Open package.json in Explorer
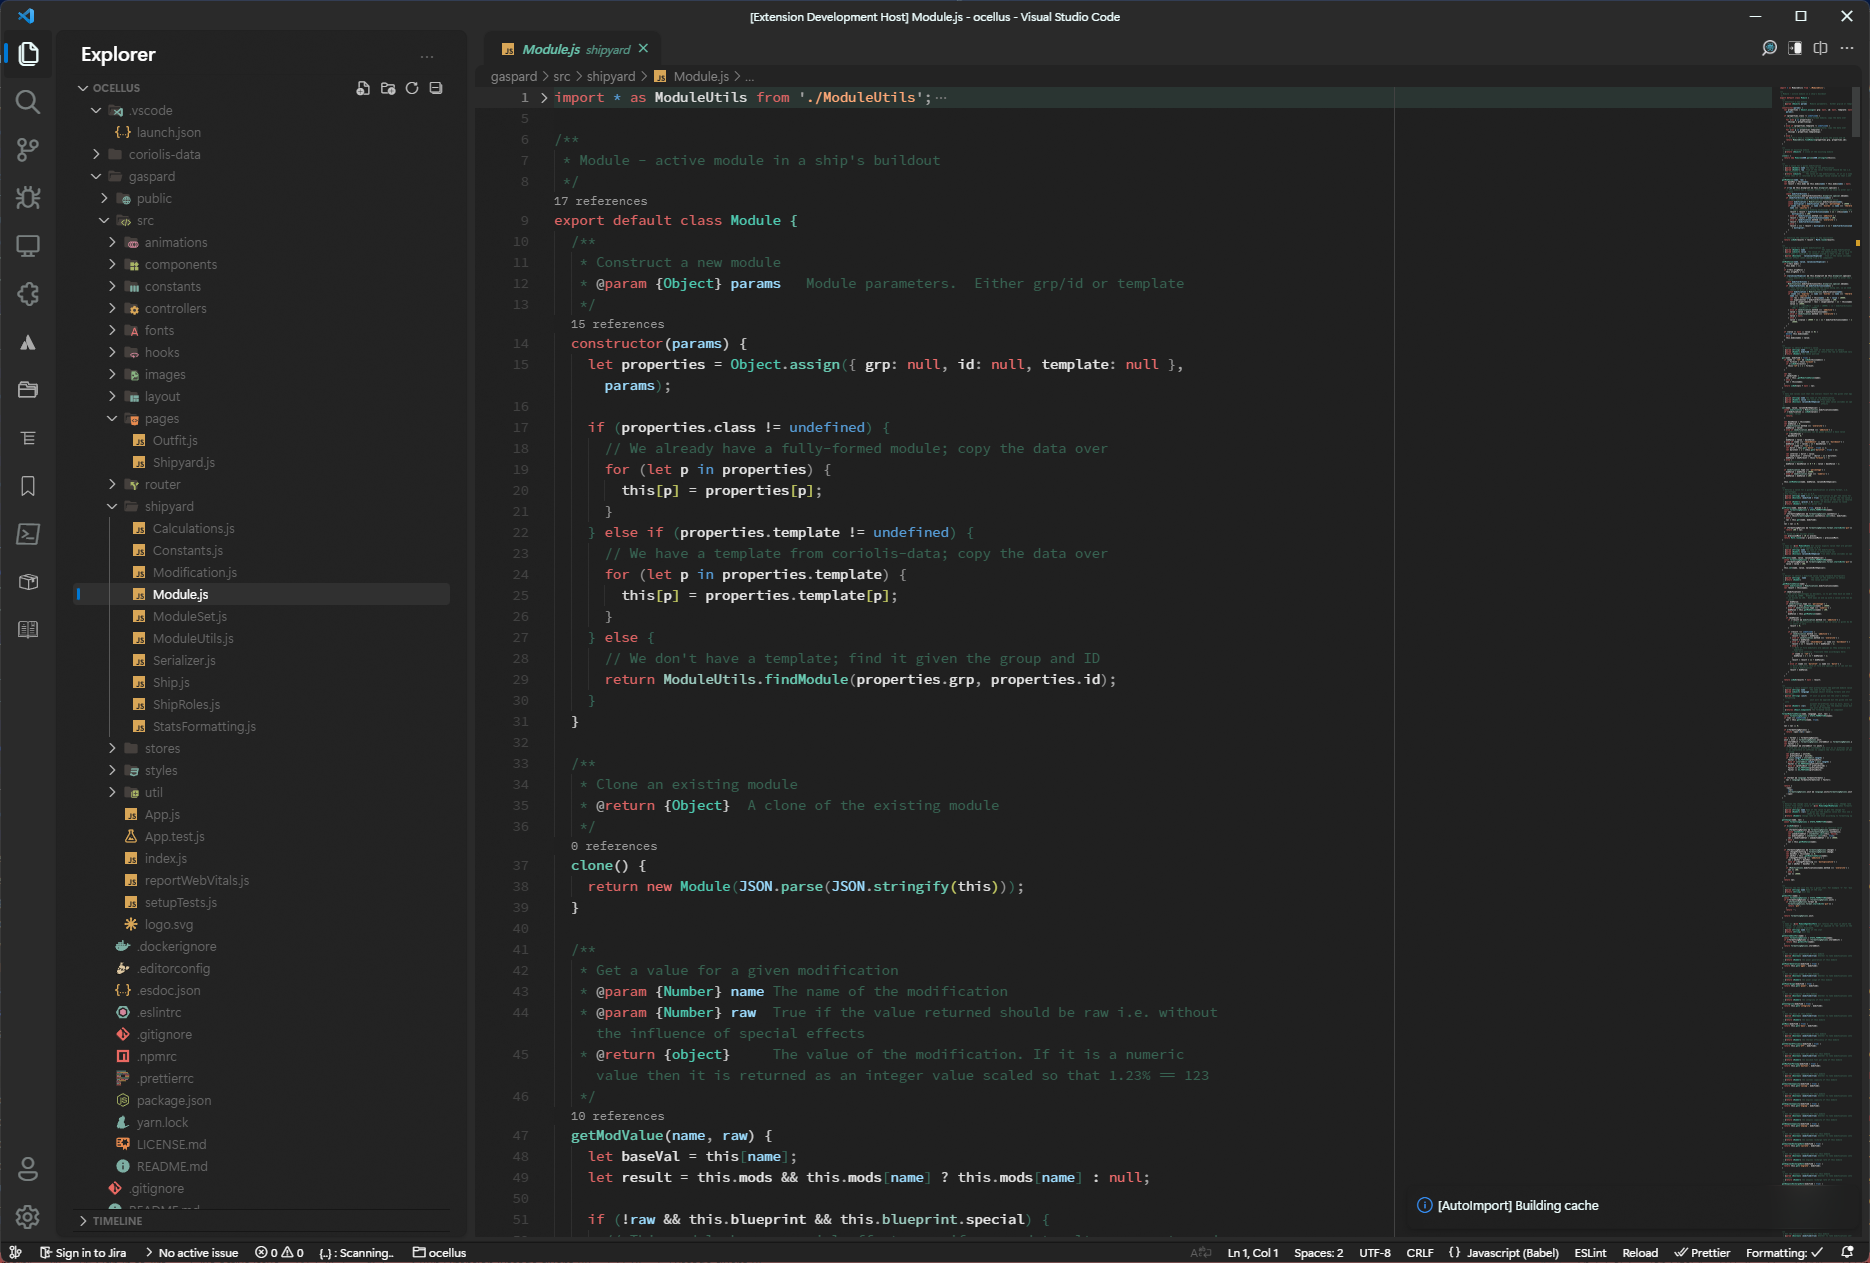The height and width of the screenshot is (1263, 1870). click(173, 1100)
